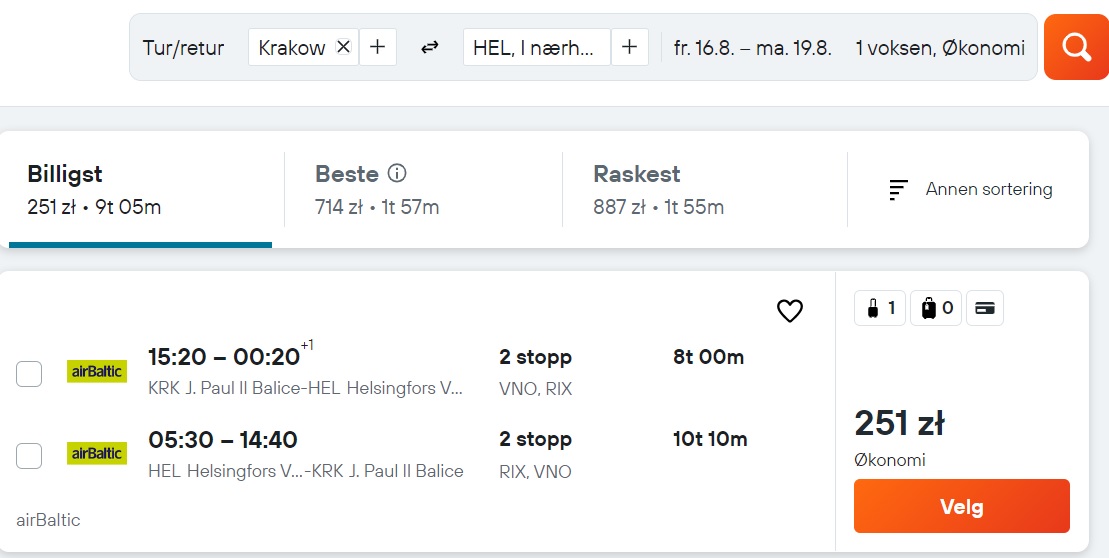1109x558 pixels.
Task: Tick the 15:20 – 00:20 outbound flight checkbox
Action: tap(29, 373)
